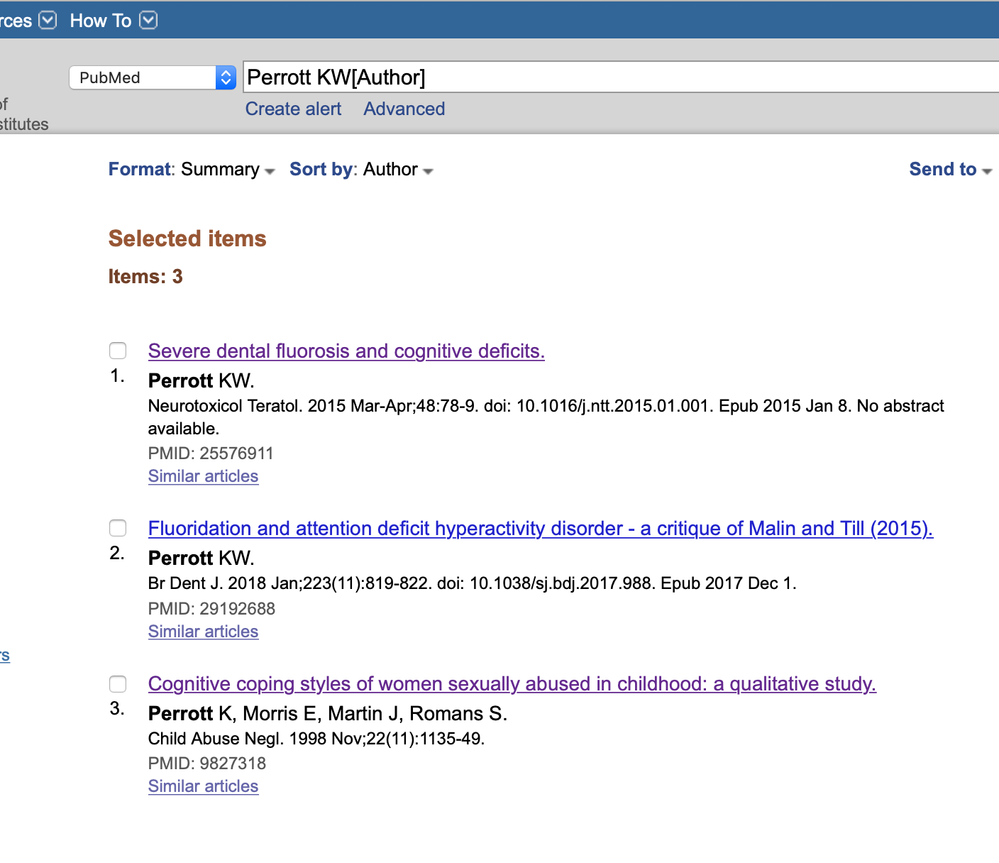Open the PubMed database selector dropdown
This screenshot has width=999, height=863.
pyautogui.click(x=152, y=77)
